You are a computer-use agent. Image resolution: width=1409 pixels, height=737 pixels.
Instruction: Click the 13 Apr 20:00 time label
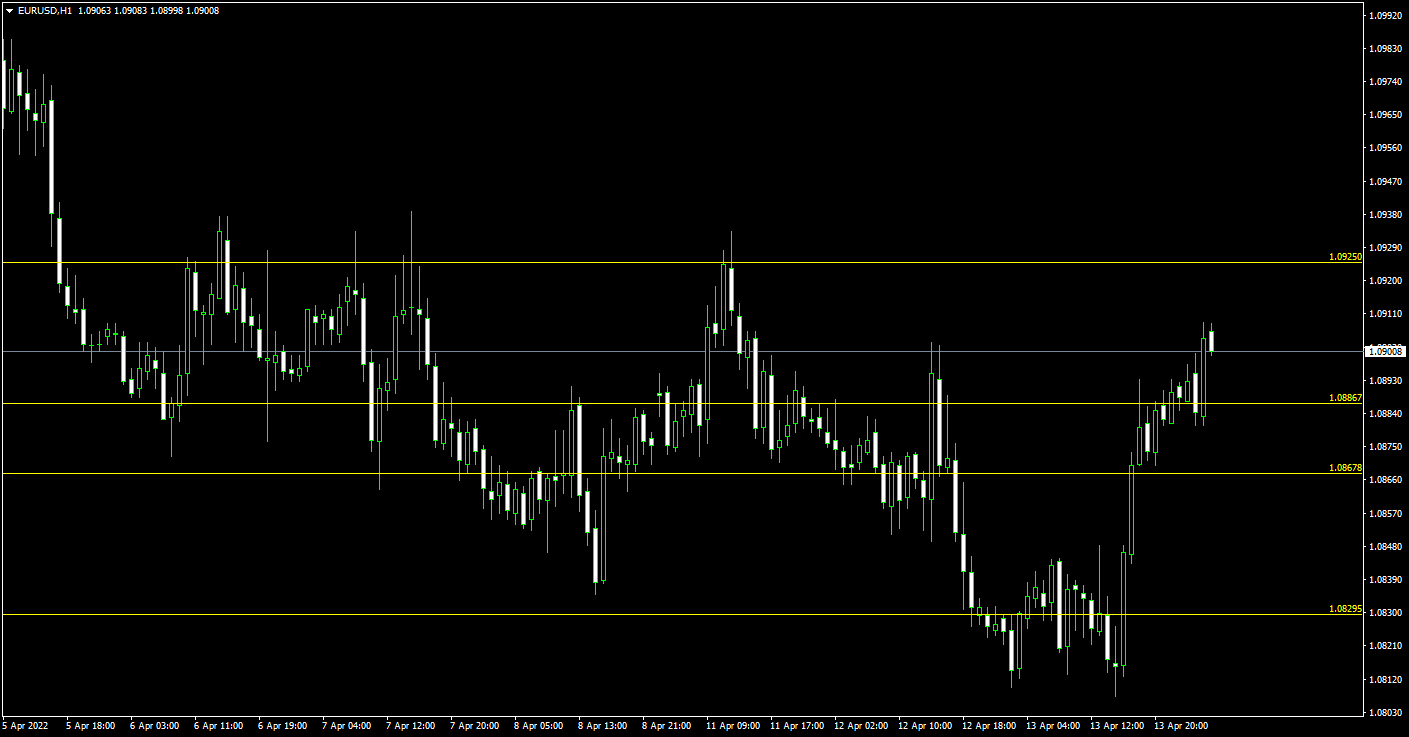click(1181, 725)
